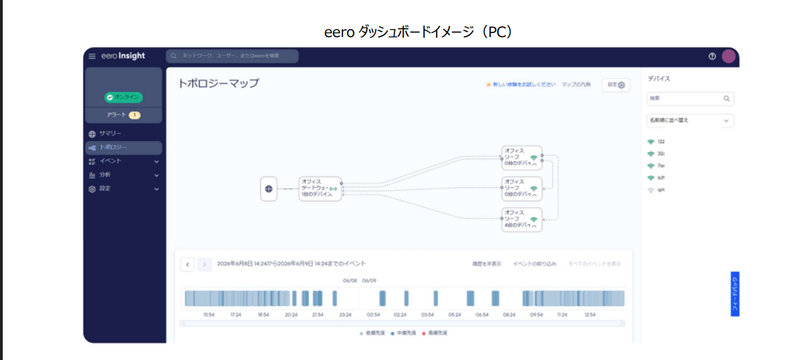Click the sparkle icon by 新しい体験をお試しください
Viewport: 800px width, 360px height.
(488, 85)
